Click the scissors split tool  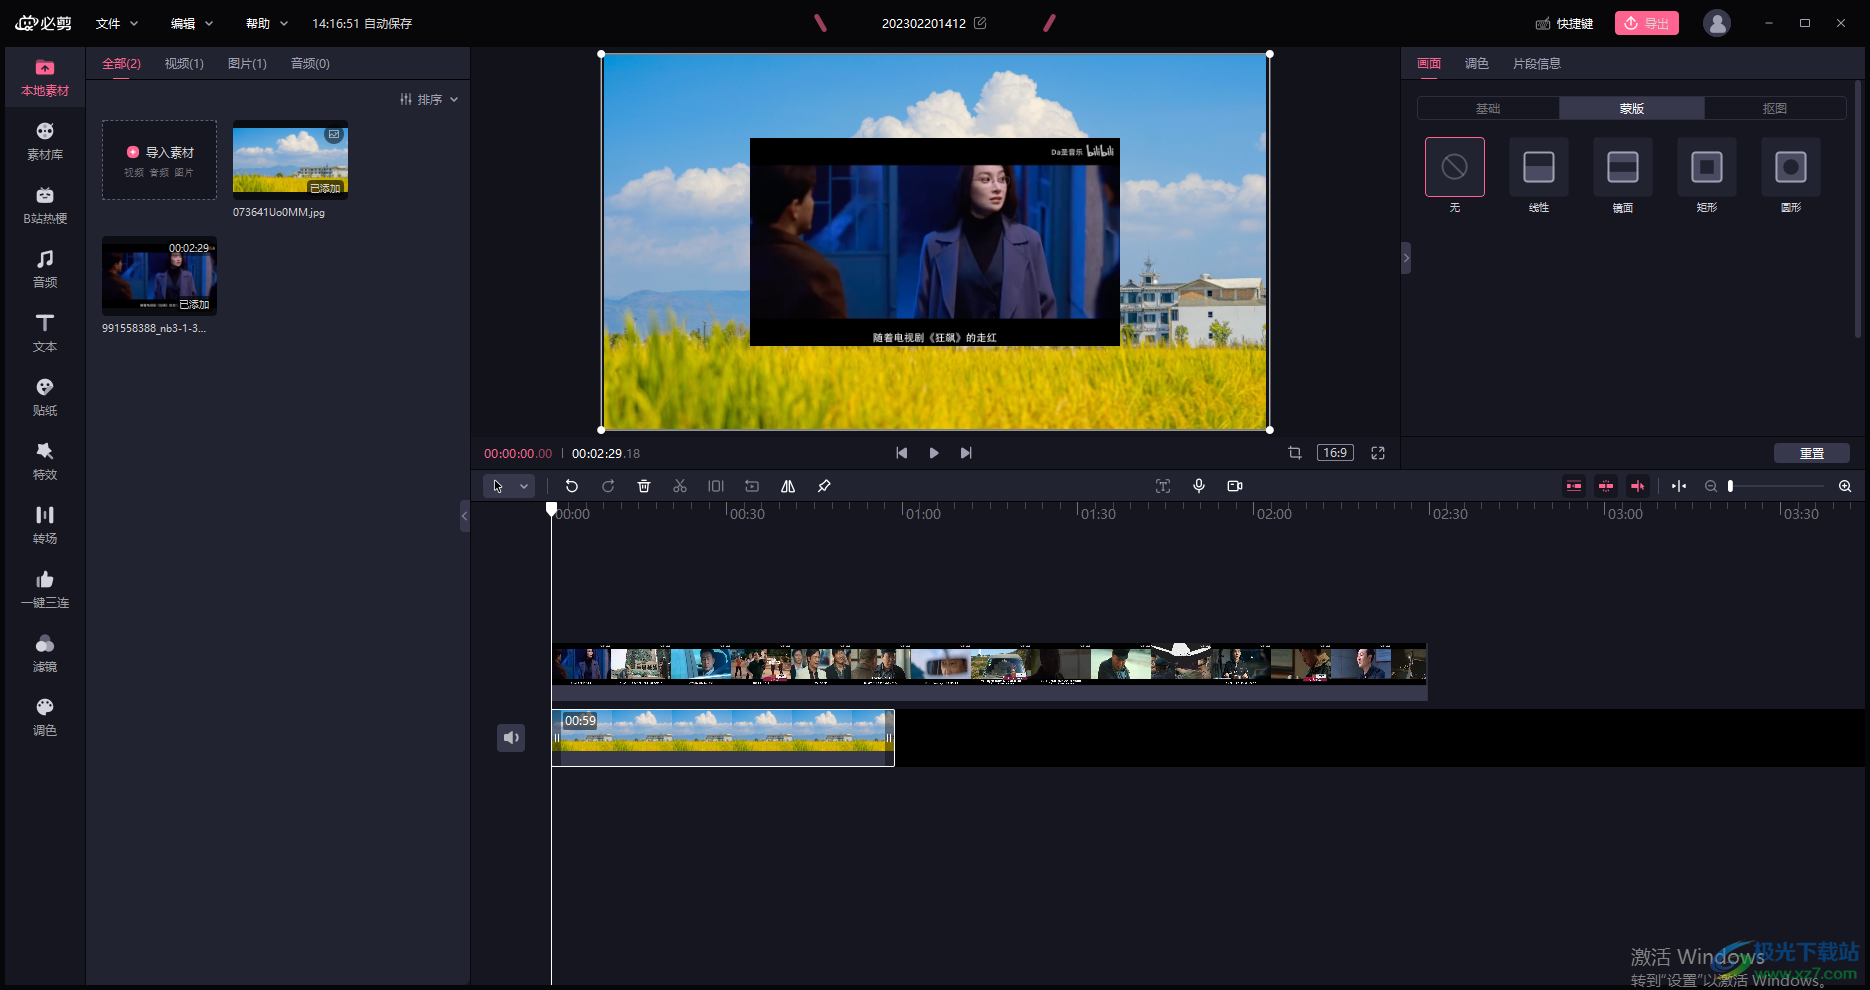point(680,486)
